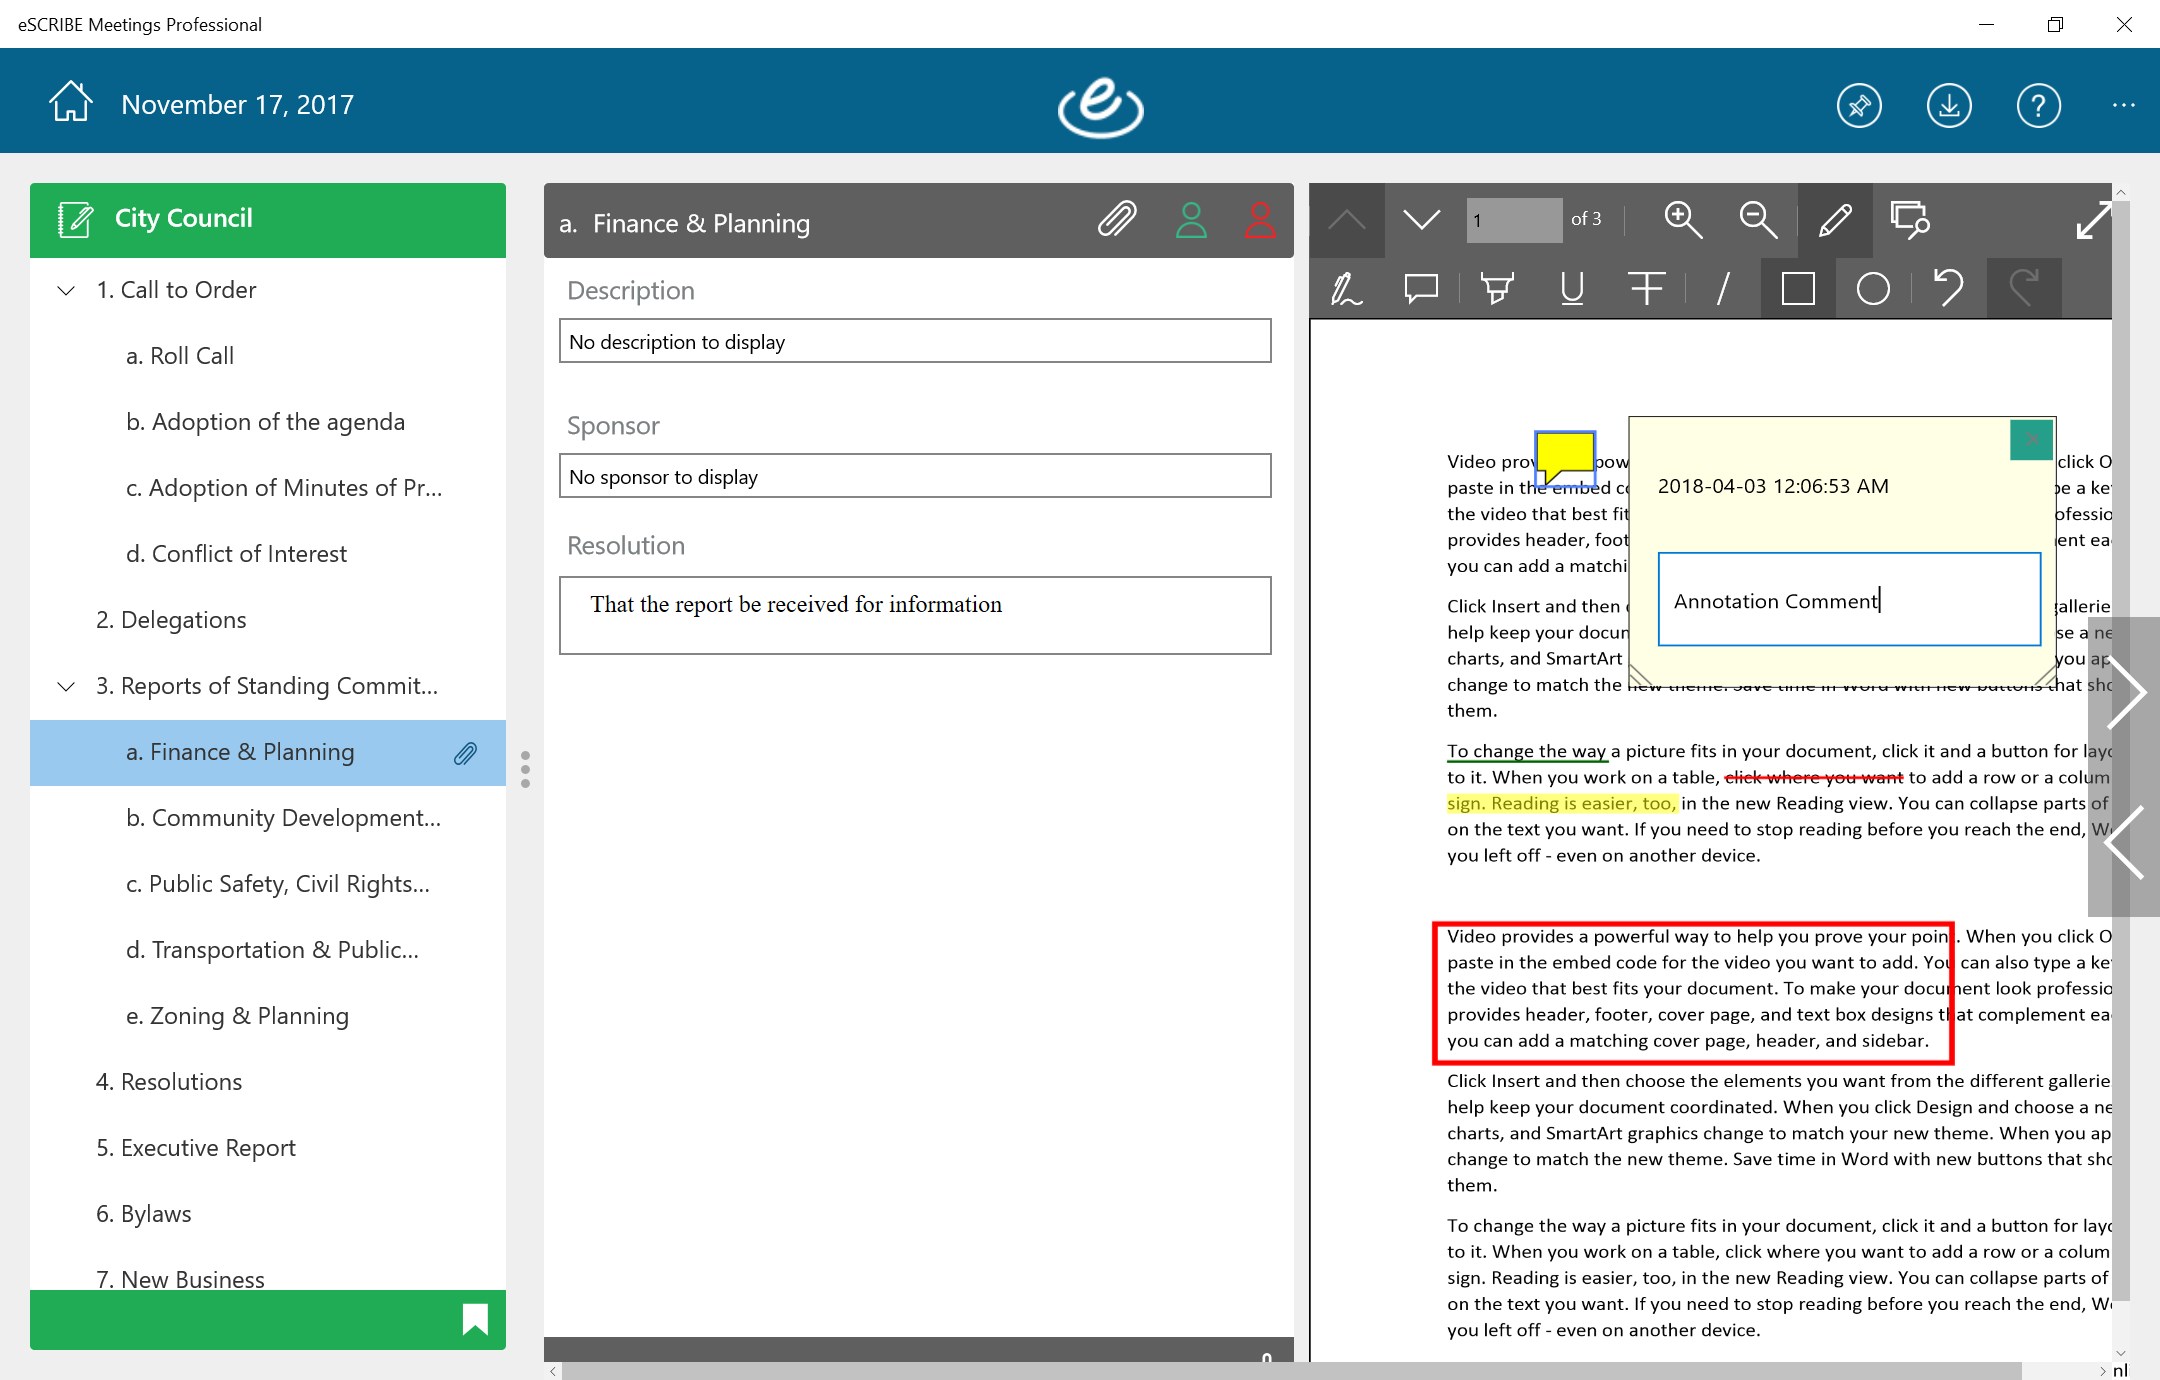This screenshot has width=2160, height=1380.
Task: Open the download icon in header
Action: (1949, 105)
